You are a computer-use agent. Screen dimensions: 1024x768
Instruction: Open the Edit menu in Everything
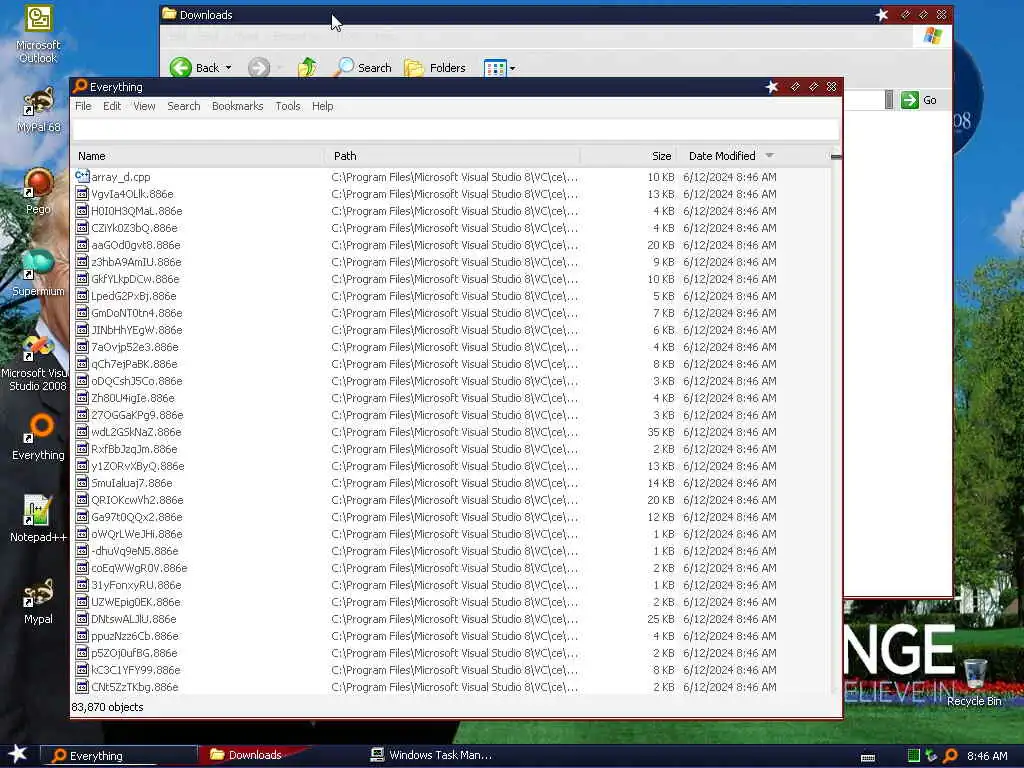tap(112, 106)
